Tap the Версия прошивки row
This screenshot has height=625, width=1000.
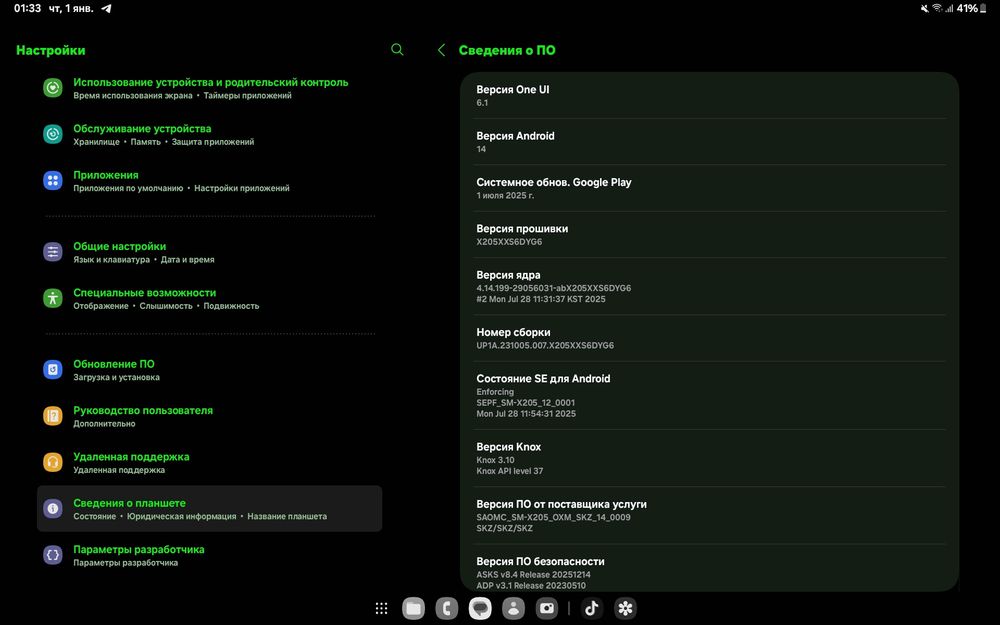coord(709,235)
